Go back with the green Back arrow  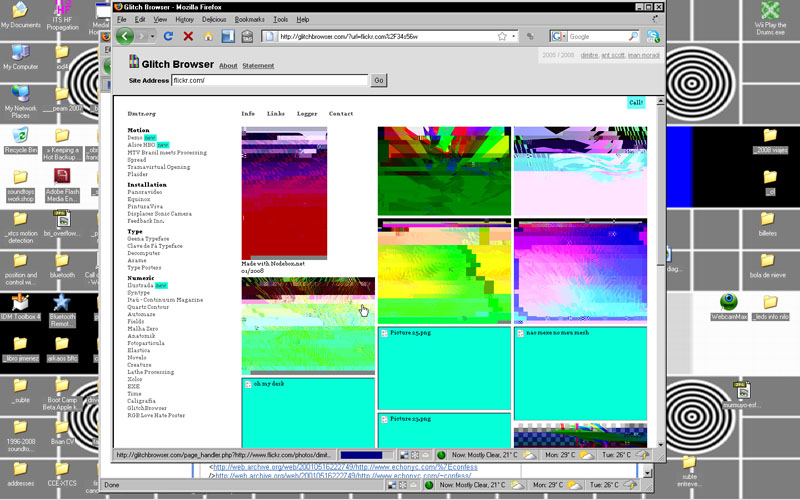[125, 36]
